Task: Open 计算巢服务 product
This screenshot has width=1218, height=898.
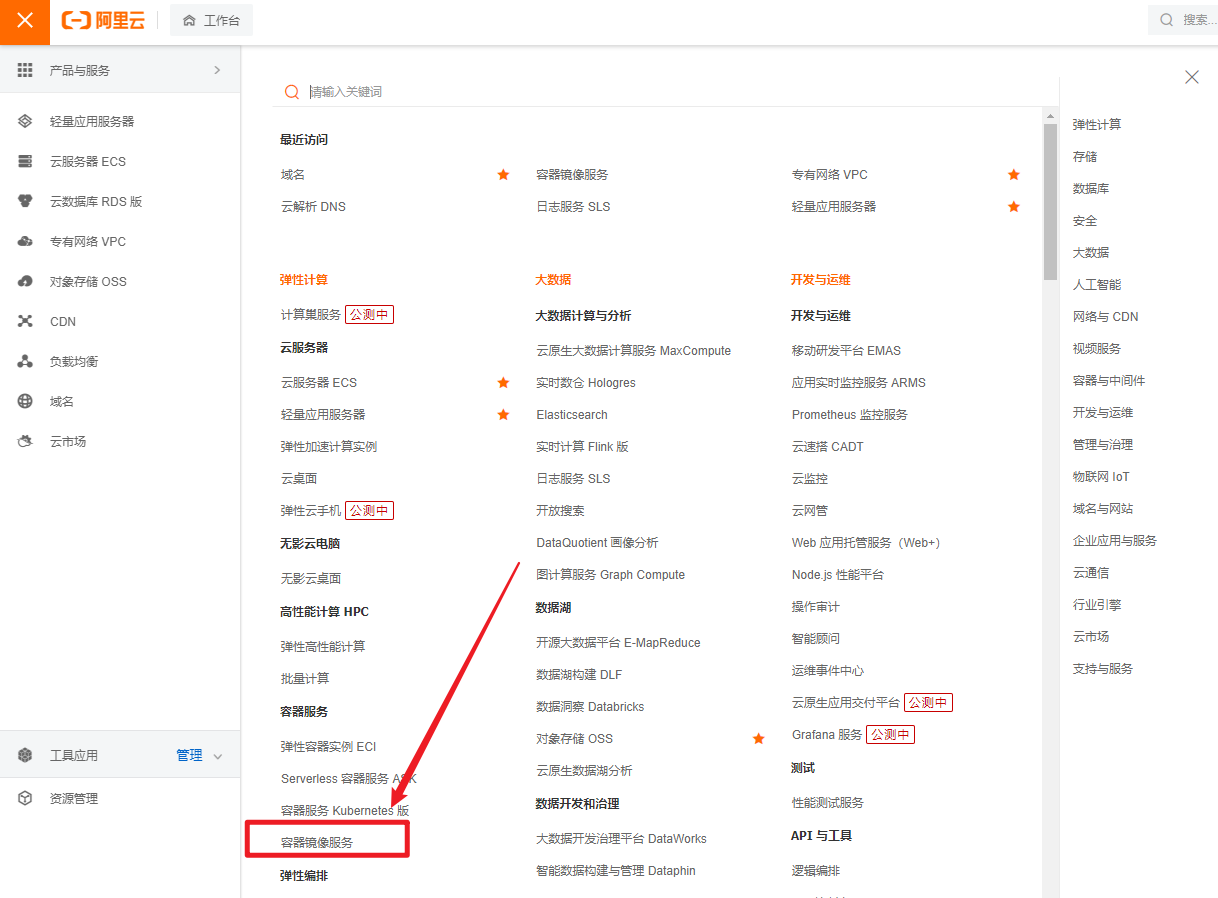Action: pyautogui.click(x=311, y=314)
